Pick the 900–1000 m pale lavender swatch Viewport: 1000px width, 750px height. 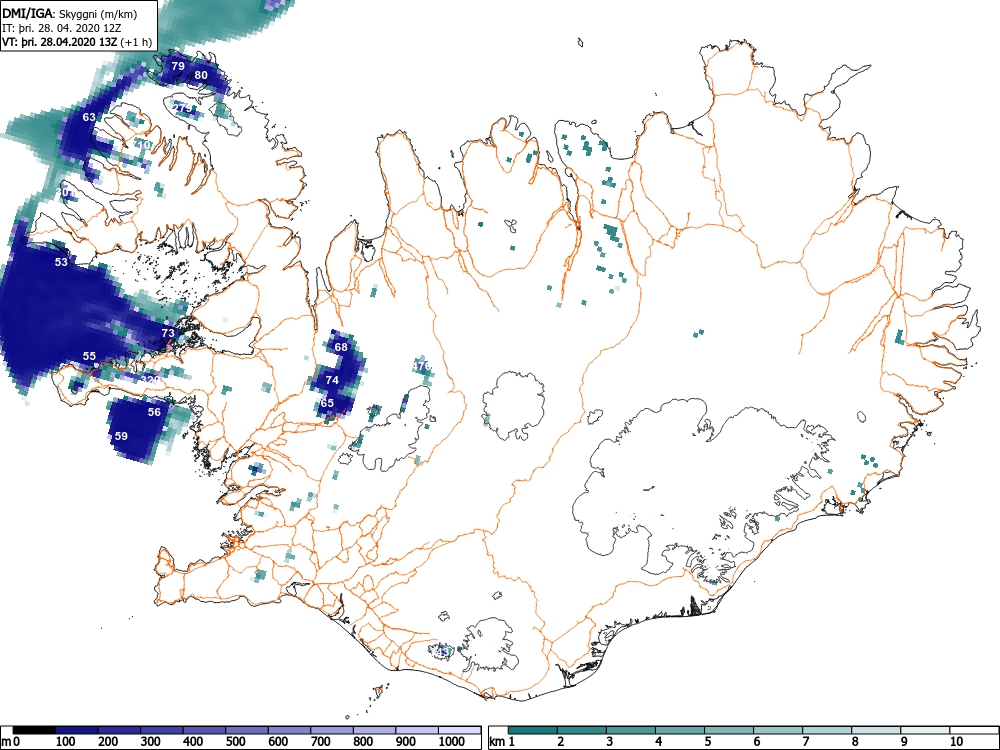(x=417, y=730)
